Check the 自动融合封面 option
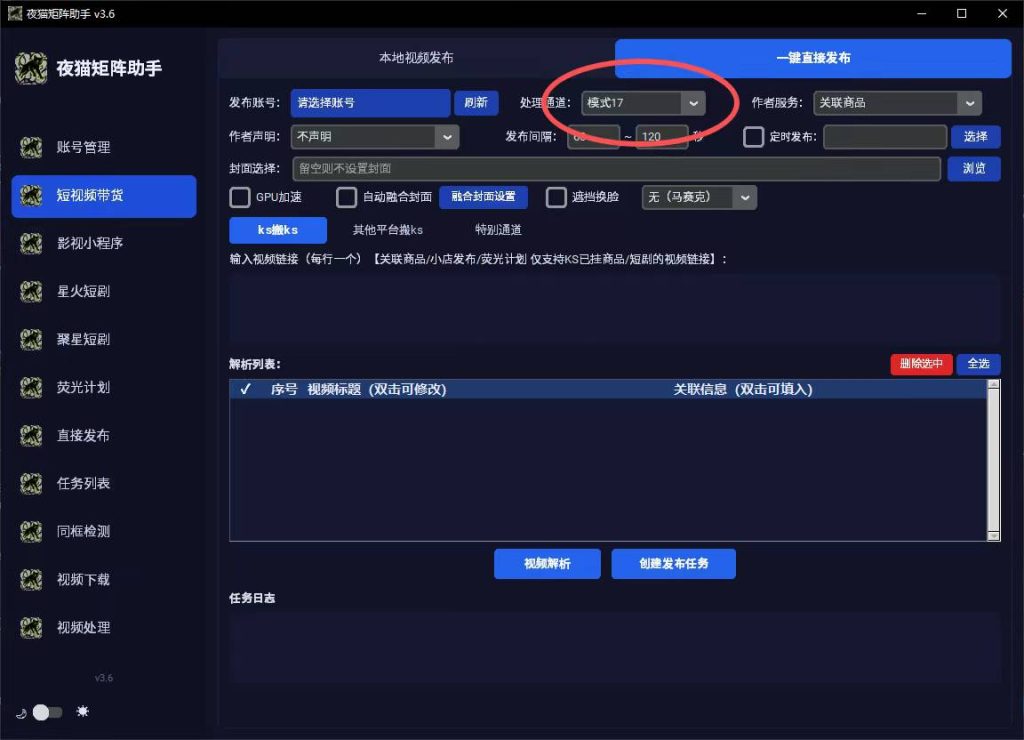The height and width of the screenshot is (740, 1024). 346,197
